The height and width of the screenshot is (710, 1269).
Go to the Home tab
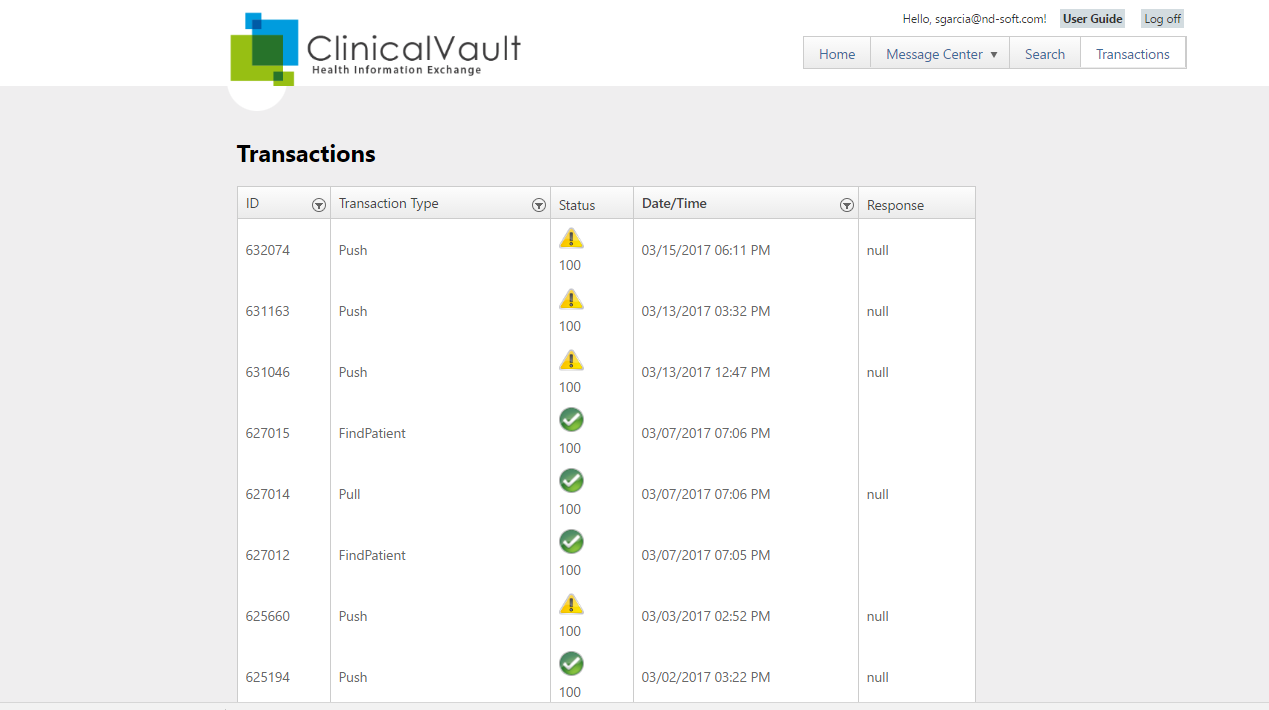tap(837, 54)
